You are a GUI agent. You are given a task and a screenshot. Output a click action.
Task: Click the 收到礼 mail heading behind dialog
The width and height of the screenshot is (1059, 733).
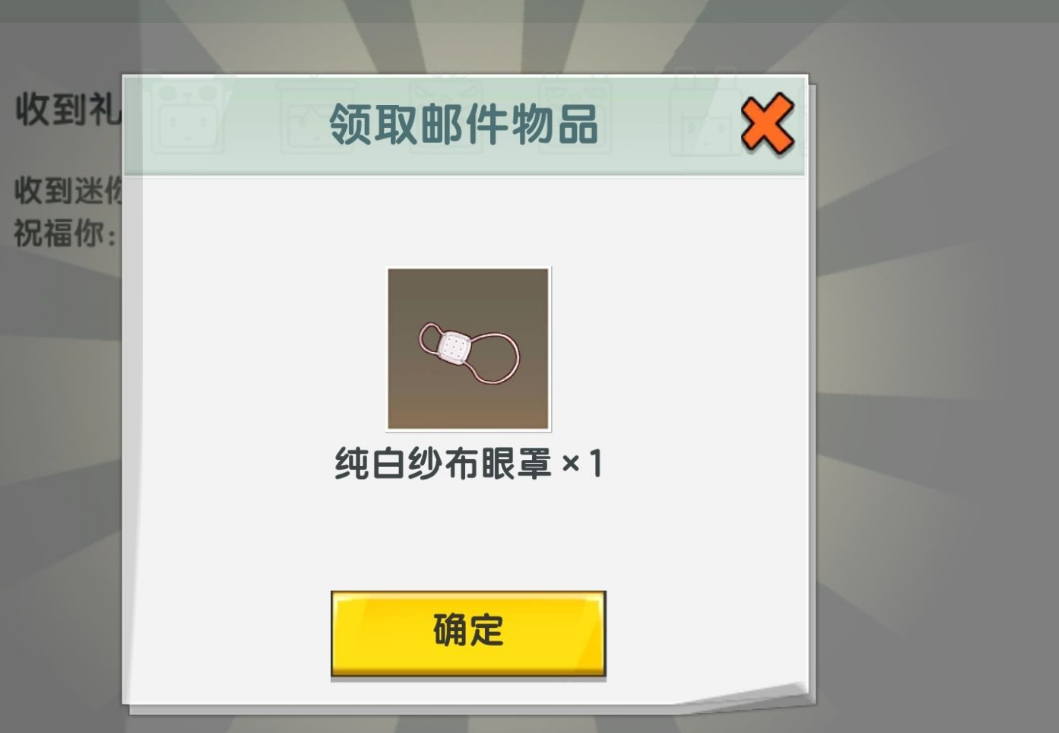pyautogui.click(x=68, y=109)
